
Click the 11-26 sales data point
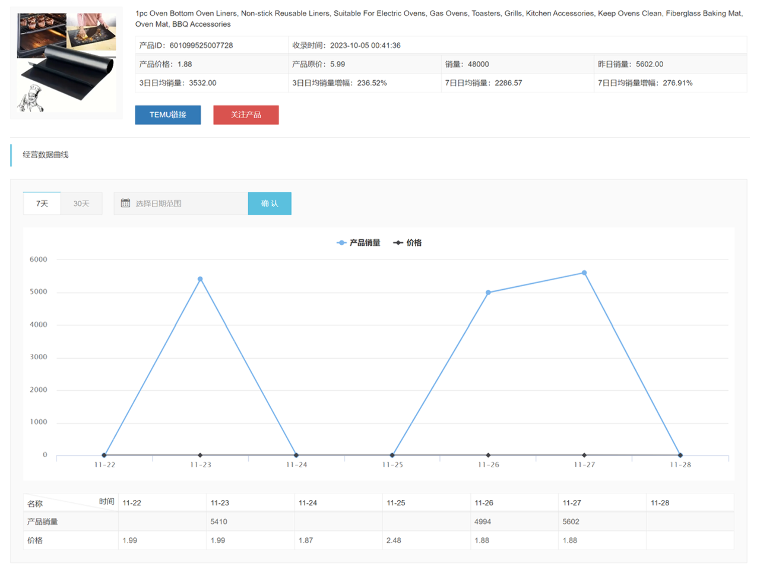[488, 292]
